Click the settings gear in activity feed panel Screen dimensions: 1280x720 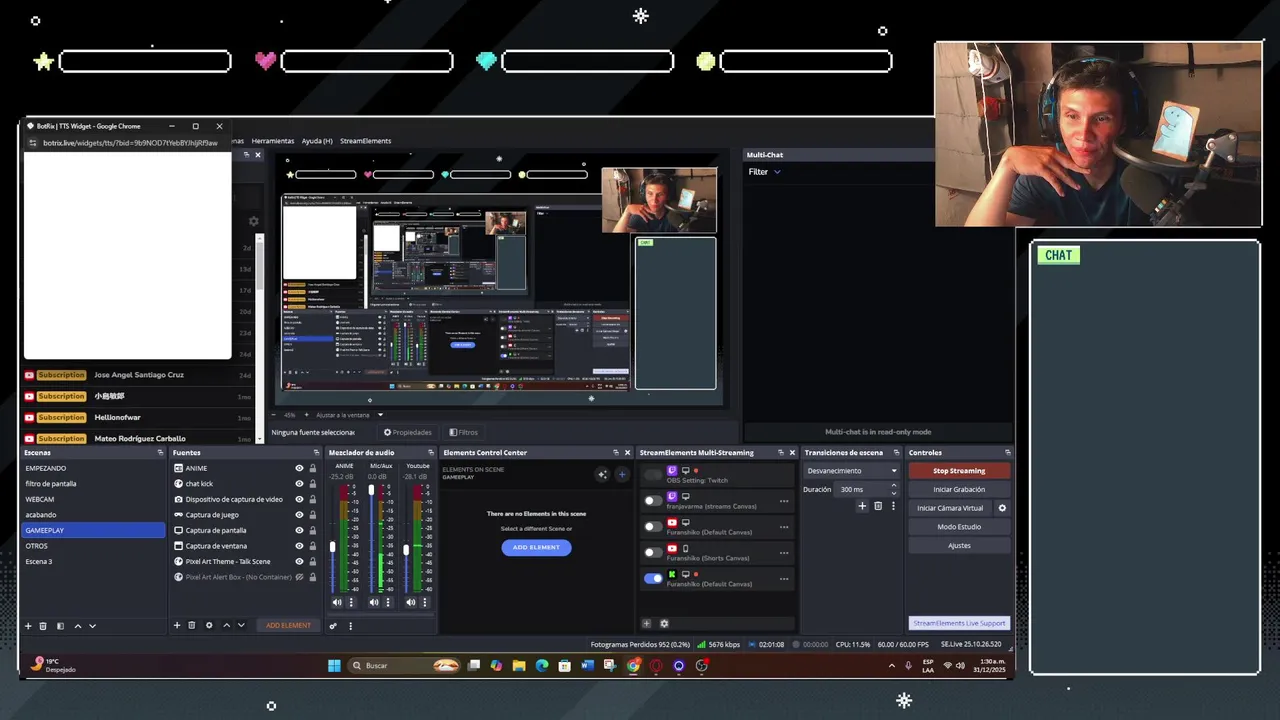(253, 221)
